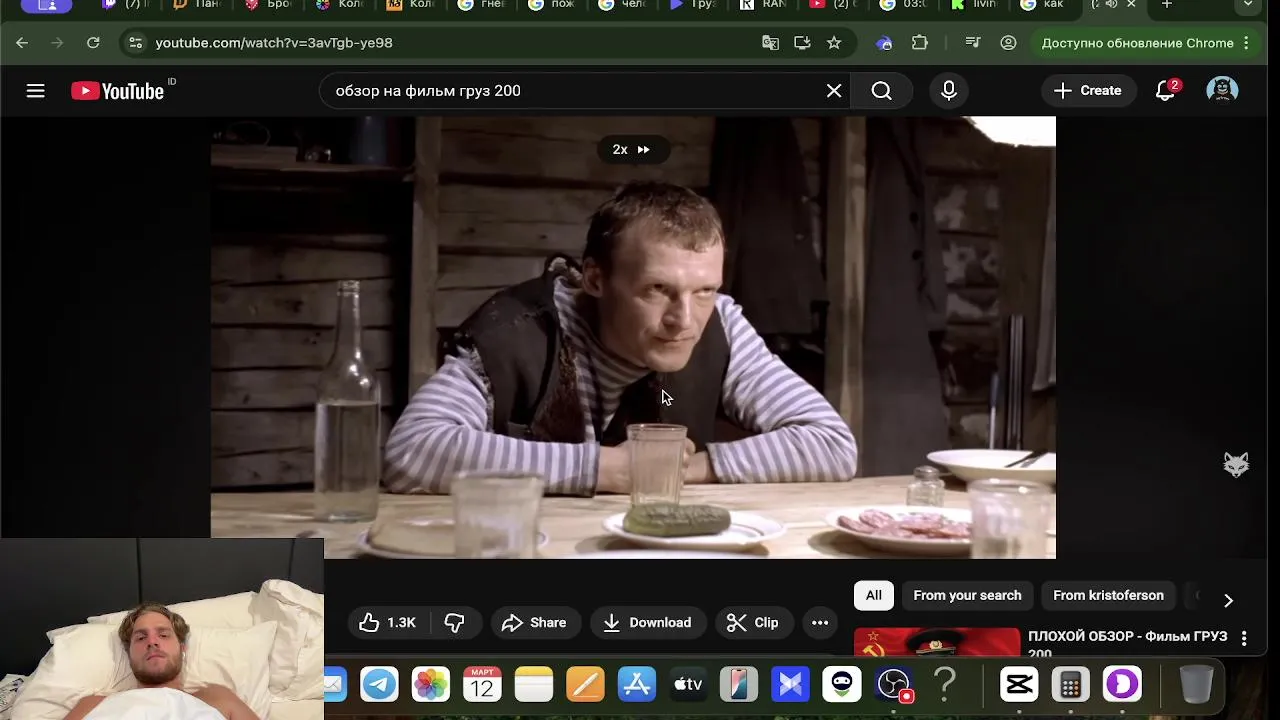Select the 'From your search' chip
This screenshot has height=720, width=1280.
click(x=967, y=596)
